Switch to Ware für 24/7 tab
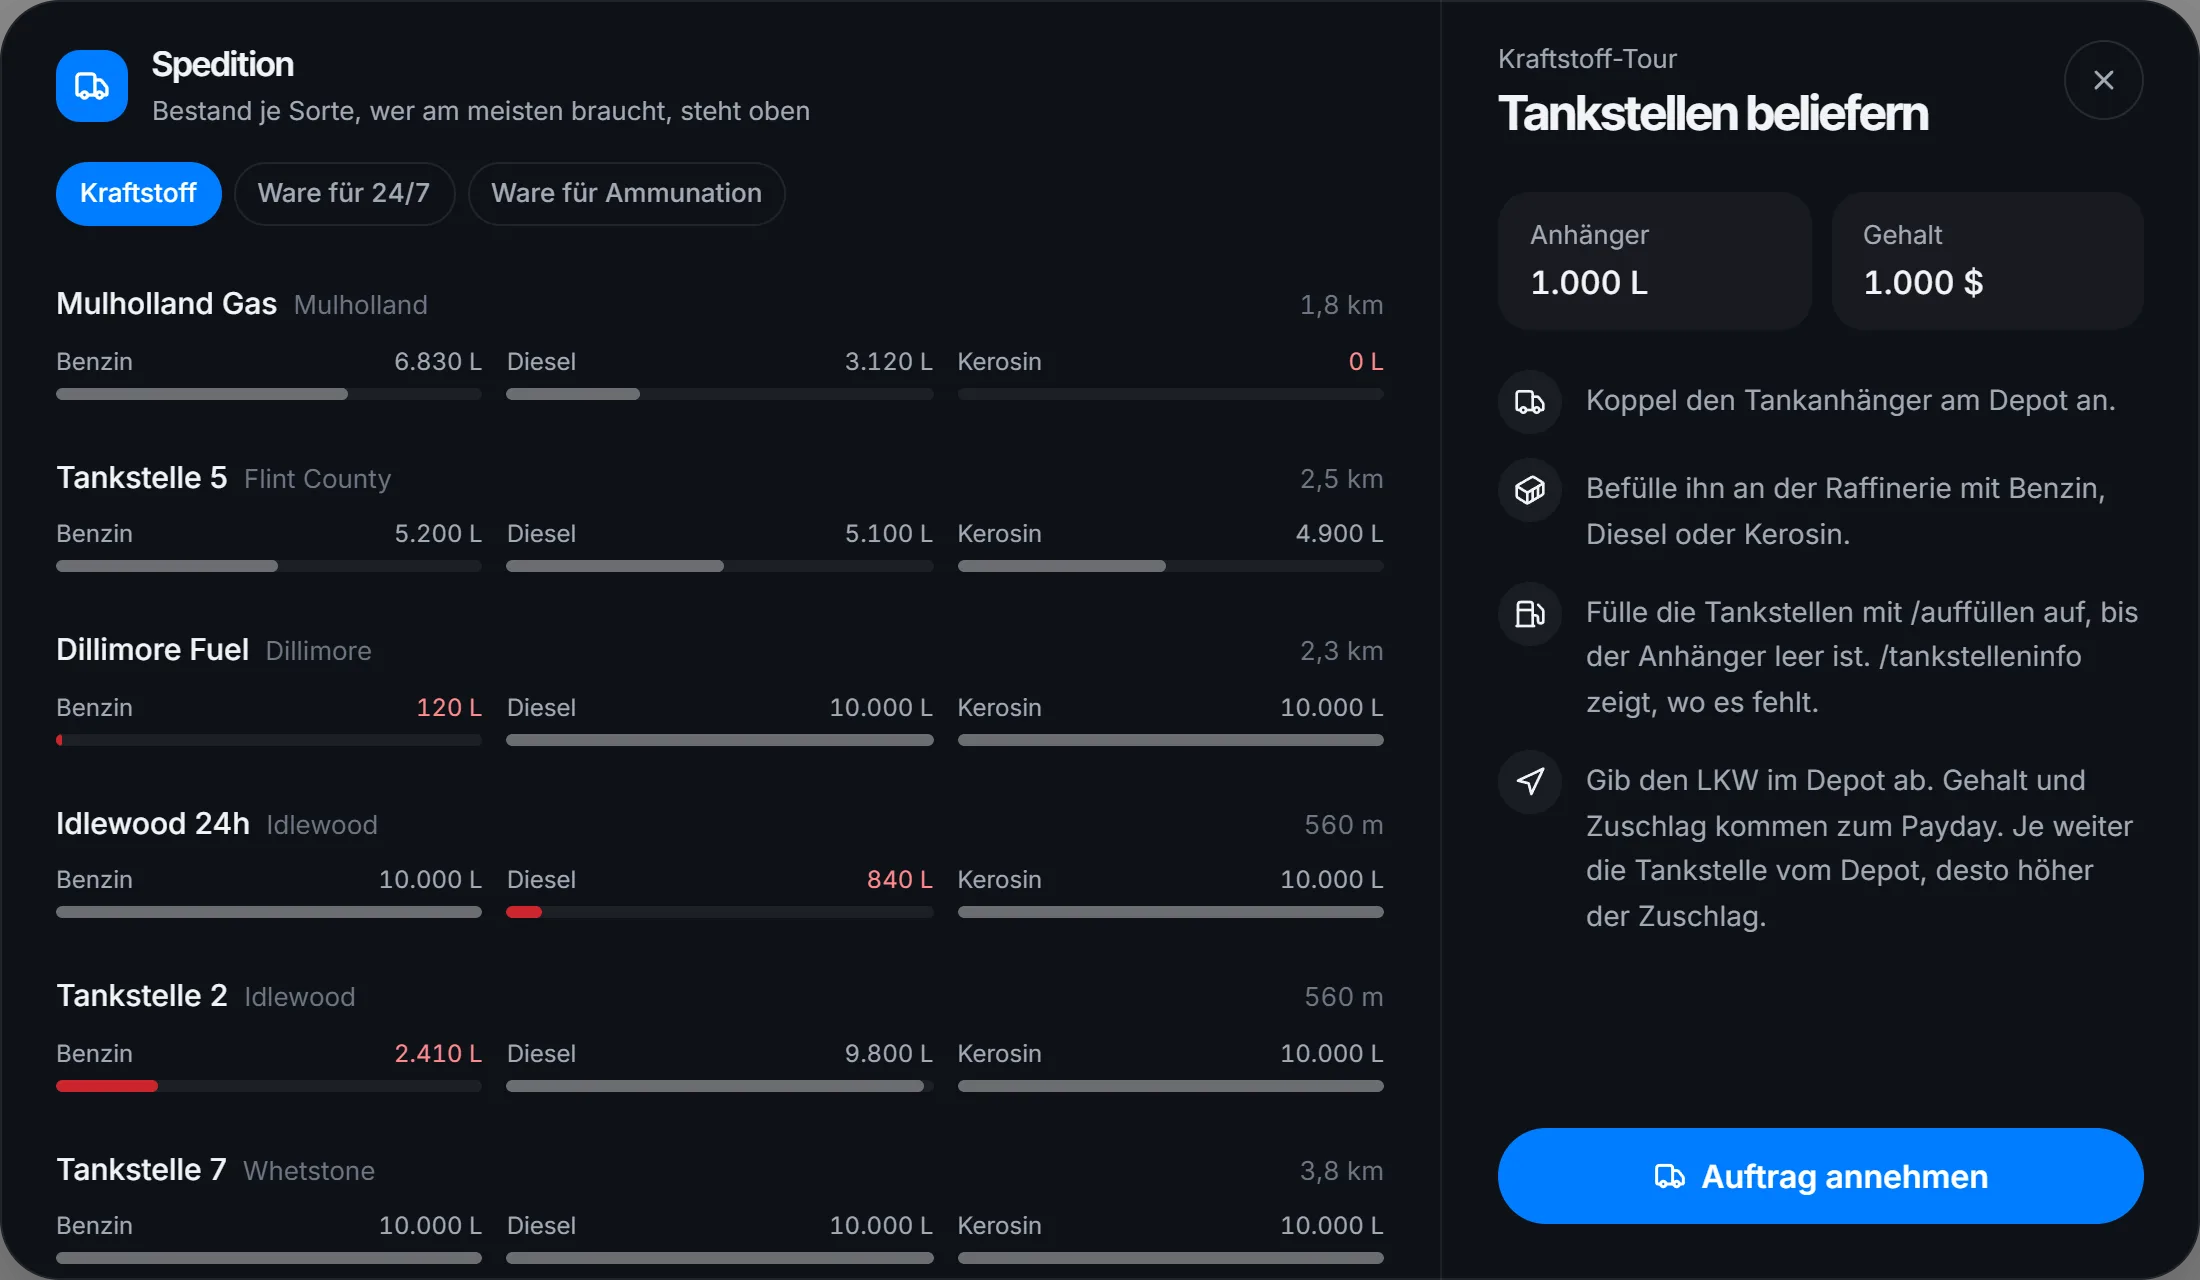 (344, 193)
